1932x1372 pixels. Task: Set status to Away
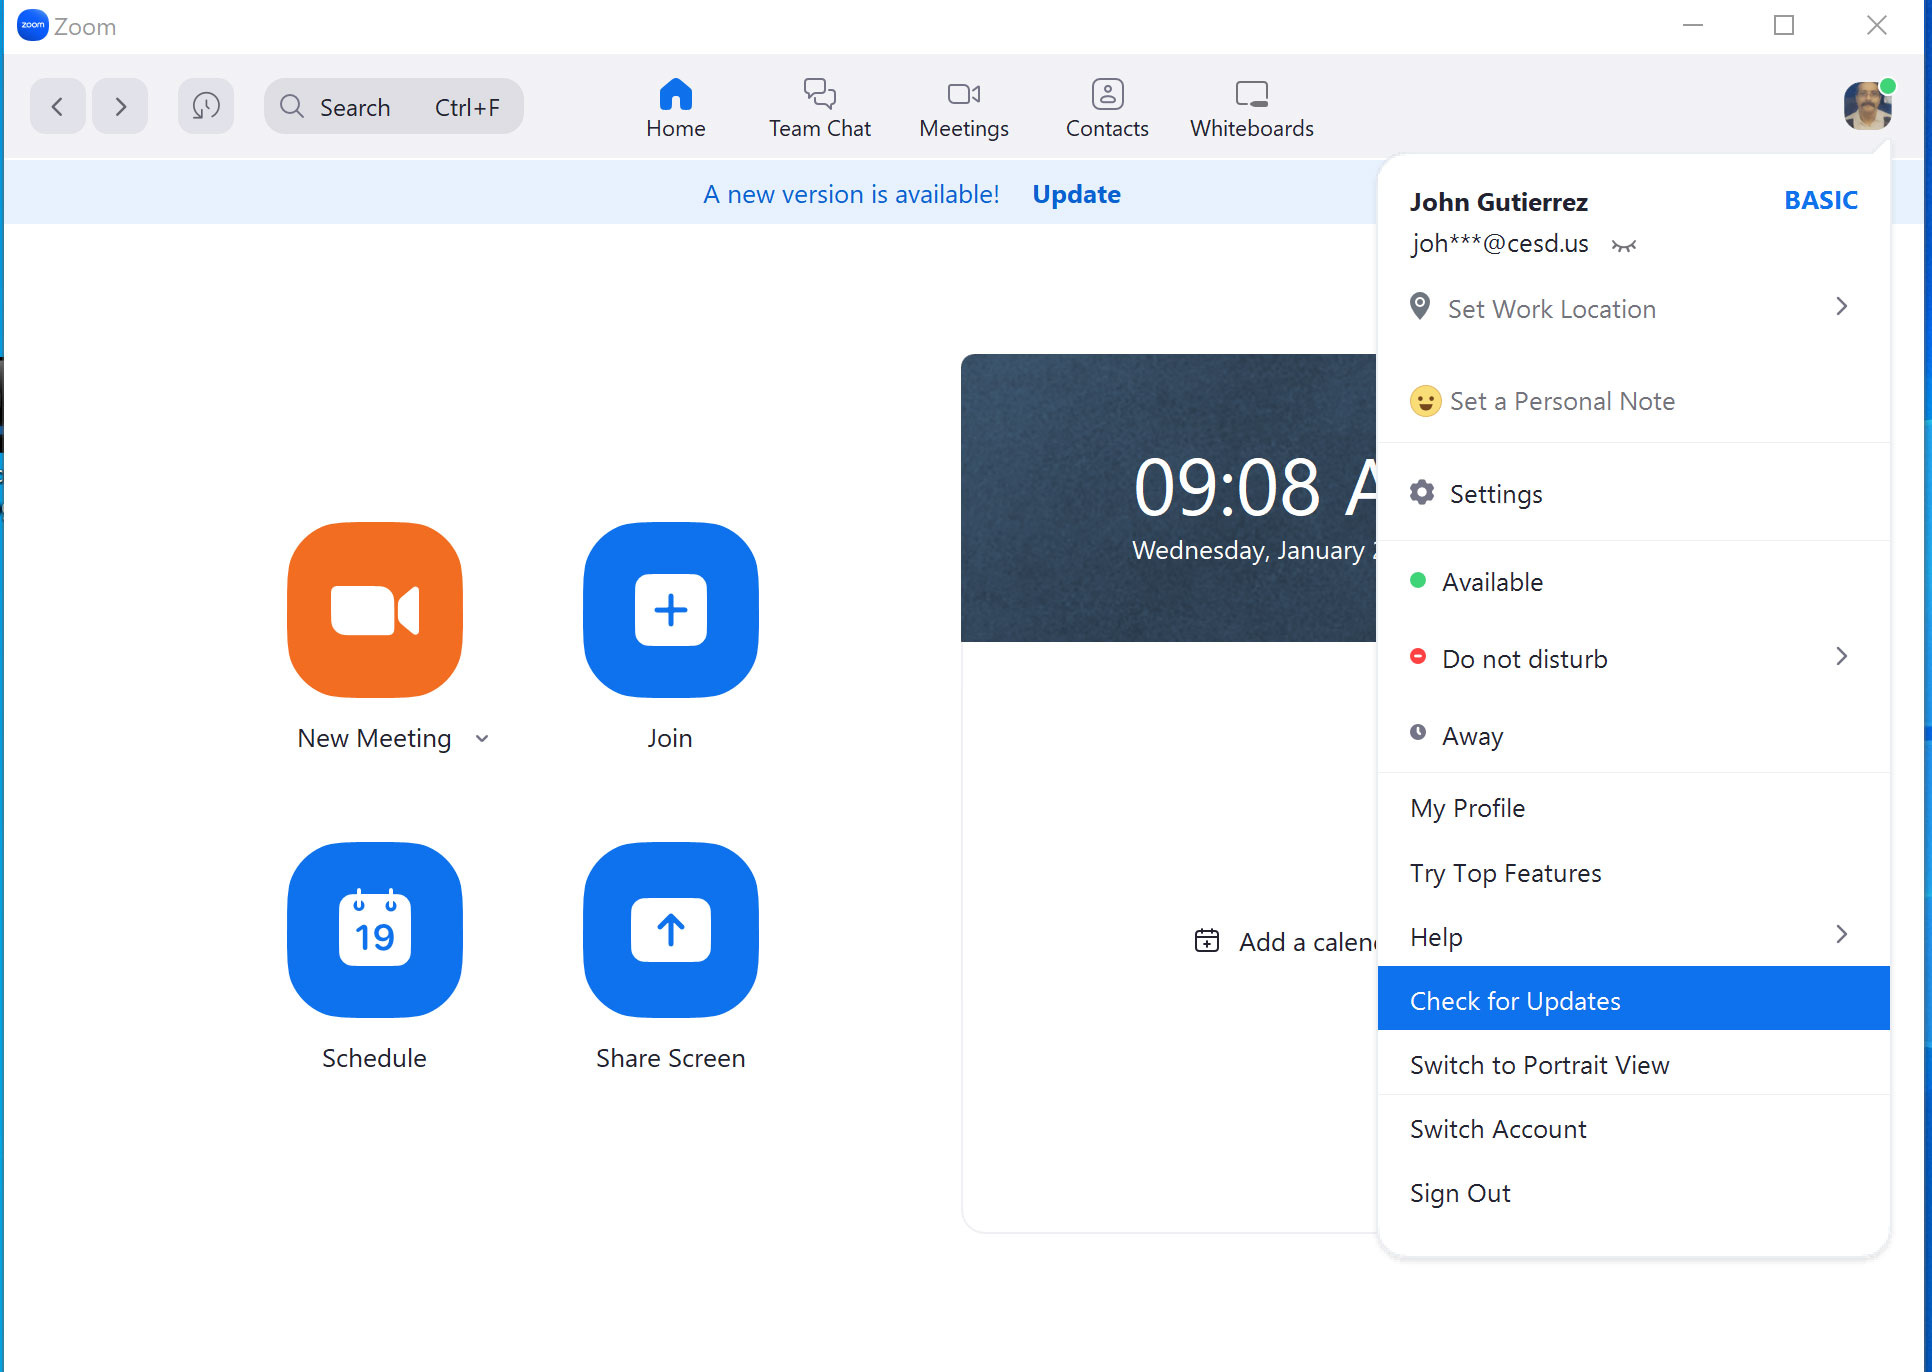1472,736
